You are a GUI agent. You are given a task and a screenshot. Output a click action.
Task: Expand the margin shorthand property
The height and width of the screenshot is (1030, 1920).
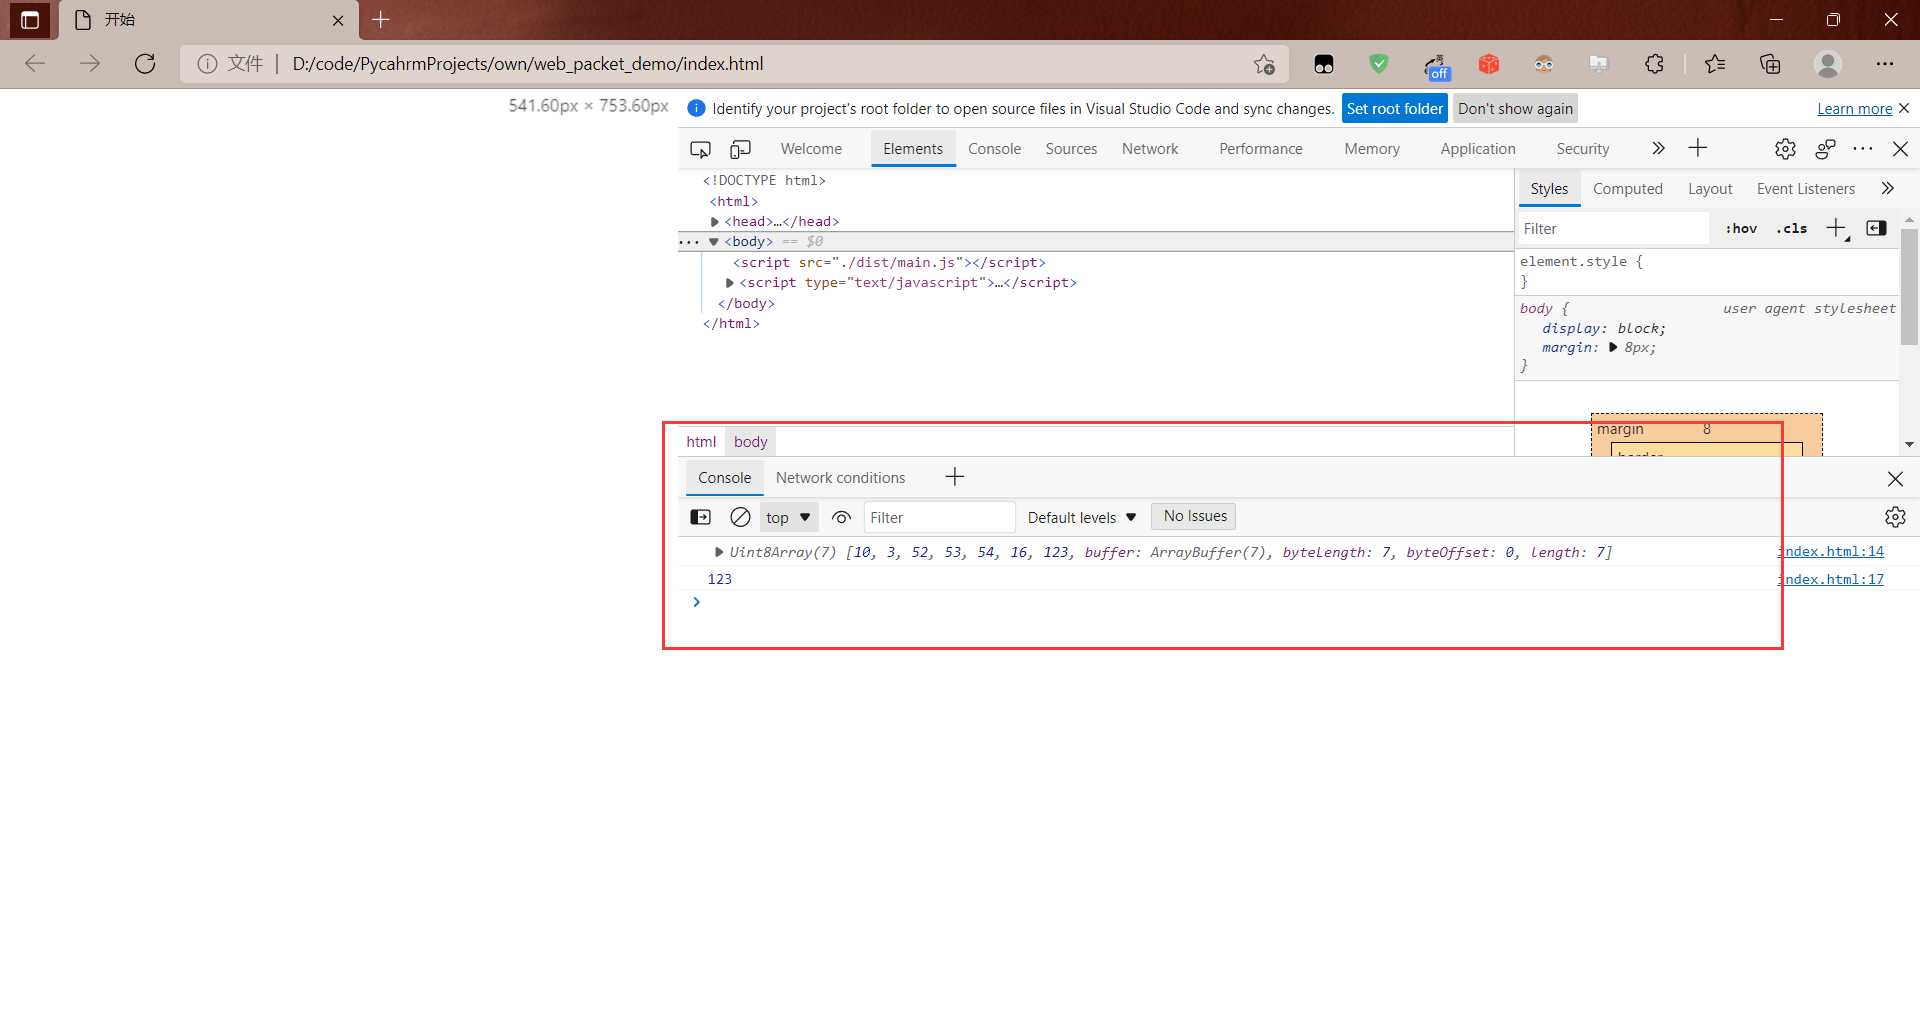[x=1613, y=348]
